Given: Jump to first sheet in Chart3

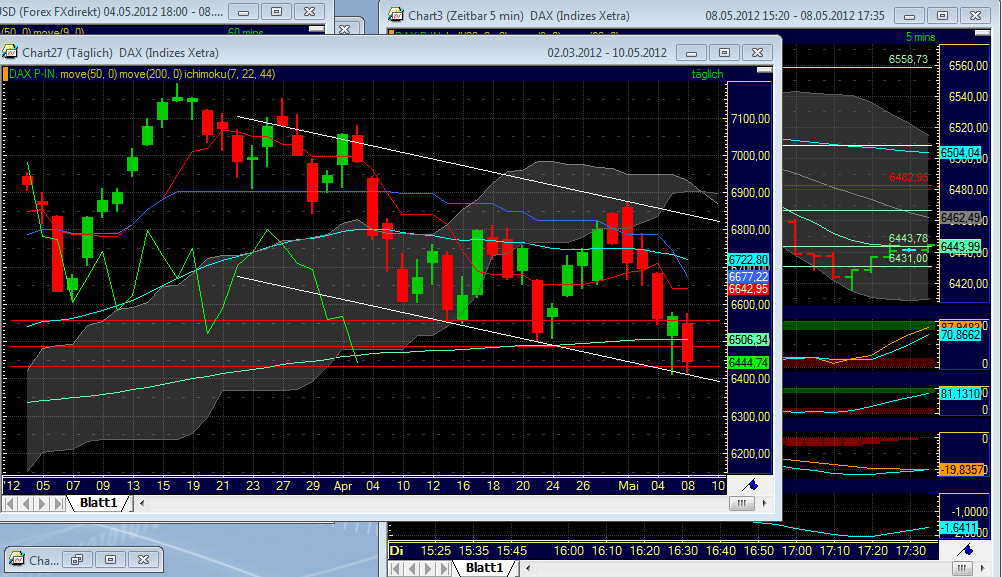Looking at the screenshot, I should click(x=396, y=568).
